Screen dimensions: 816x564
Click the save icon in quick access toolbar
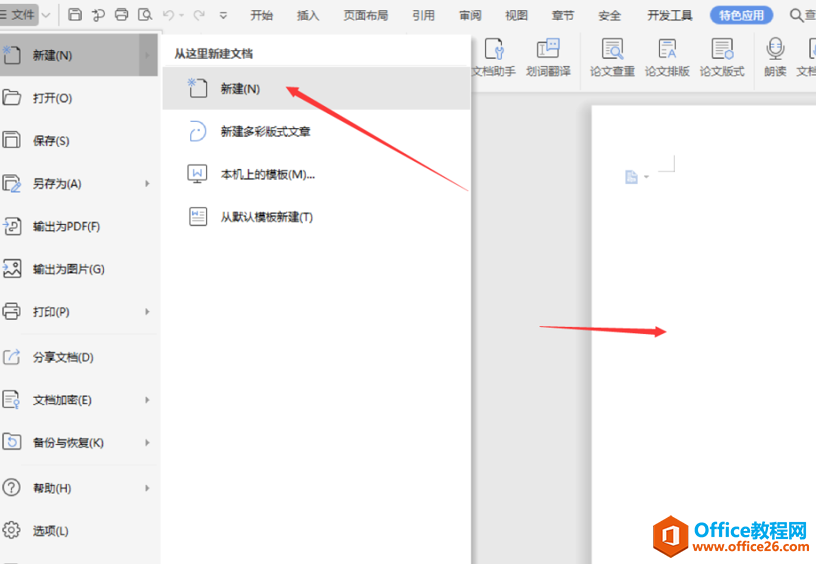point(76,15)
